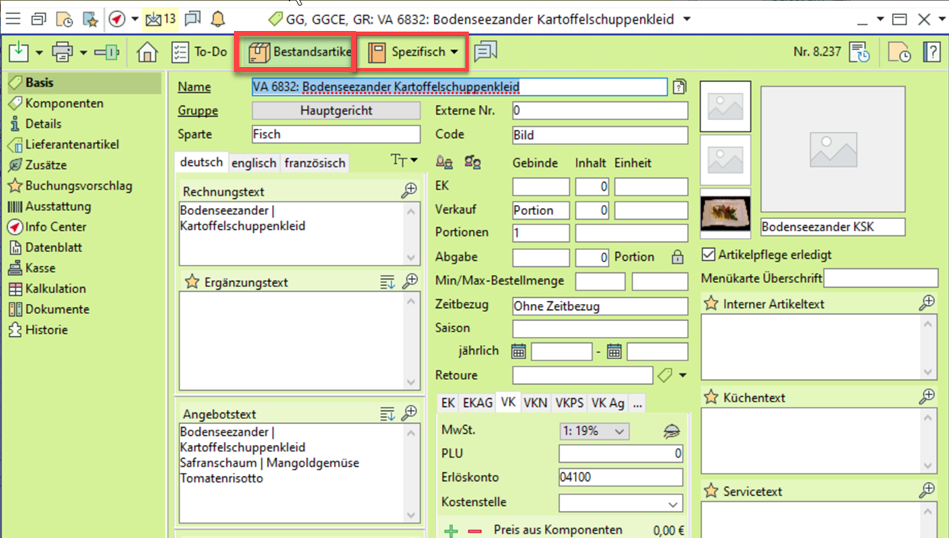Toggle the Artikelpflege erledigt checkbox
The image size is (949, 538).
[709, 255]
